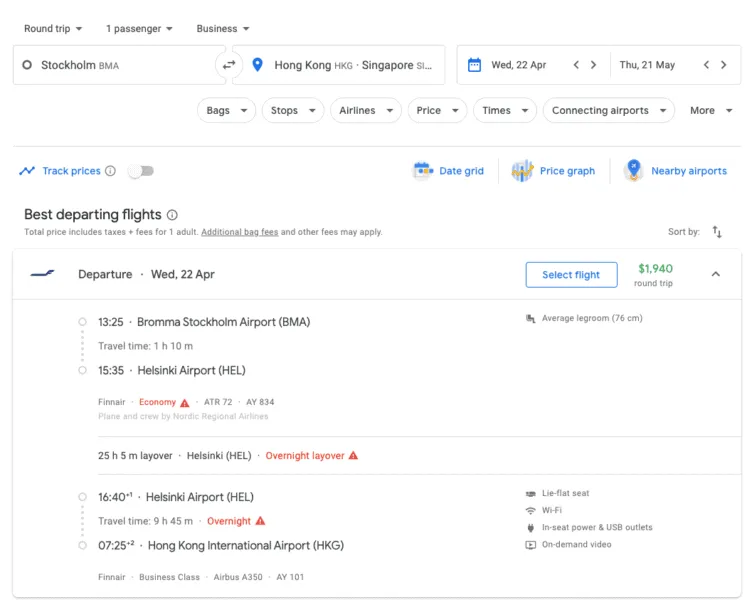Show Nearby airports map

click(676, 171)
